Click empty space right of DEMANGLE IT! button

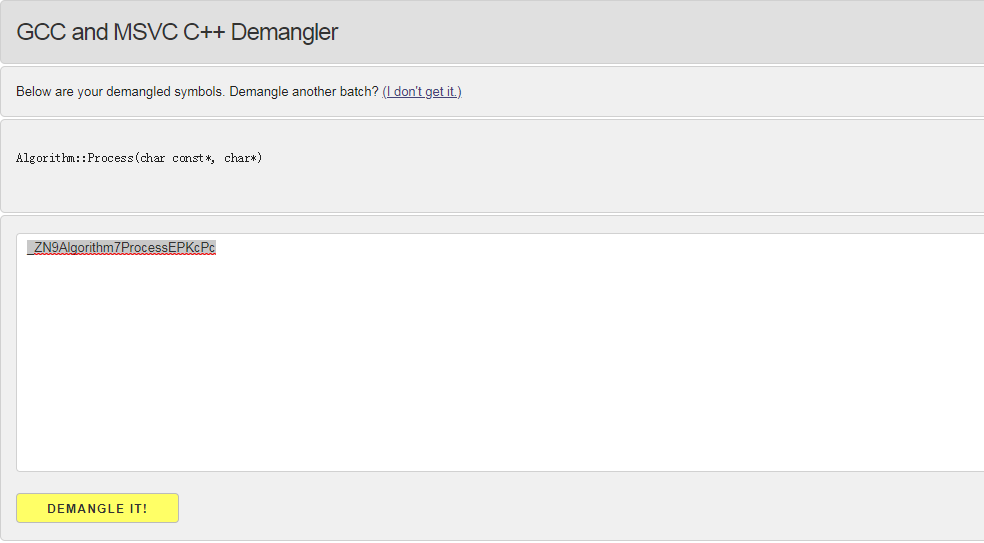(500, 508)
